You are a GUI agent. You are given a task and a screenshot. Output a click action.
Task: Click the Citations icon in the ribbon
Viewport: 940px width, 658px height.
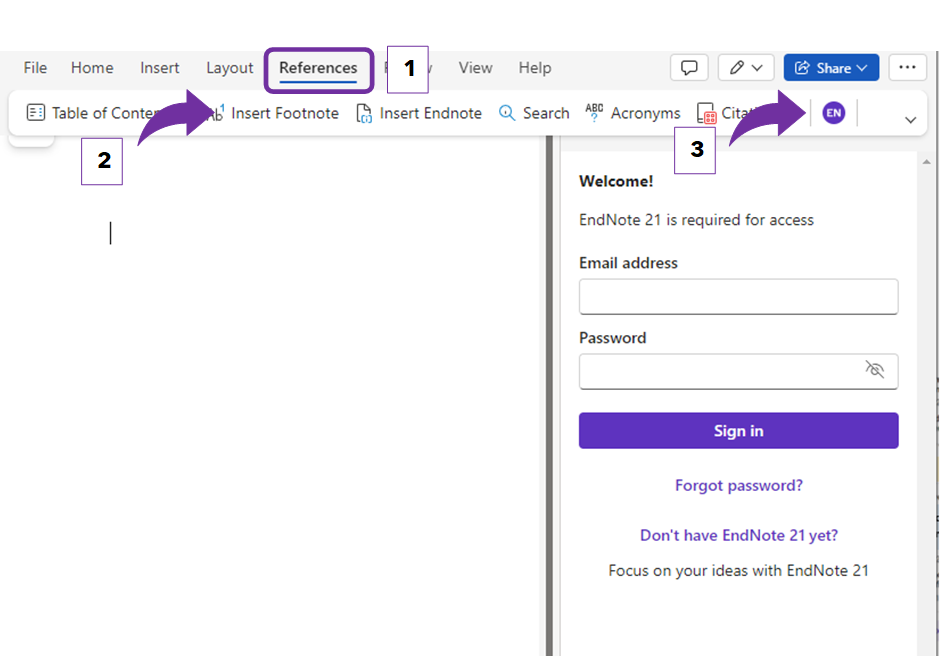(x=706, y=113)
